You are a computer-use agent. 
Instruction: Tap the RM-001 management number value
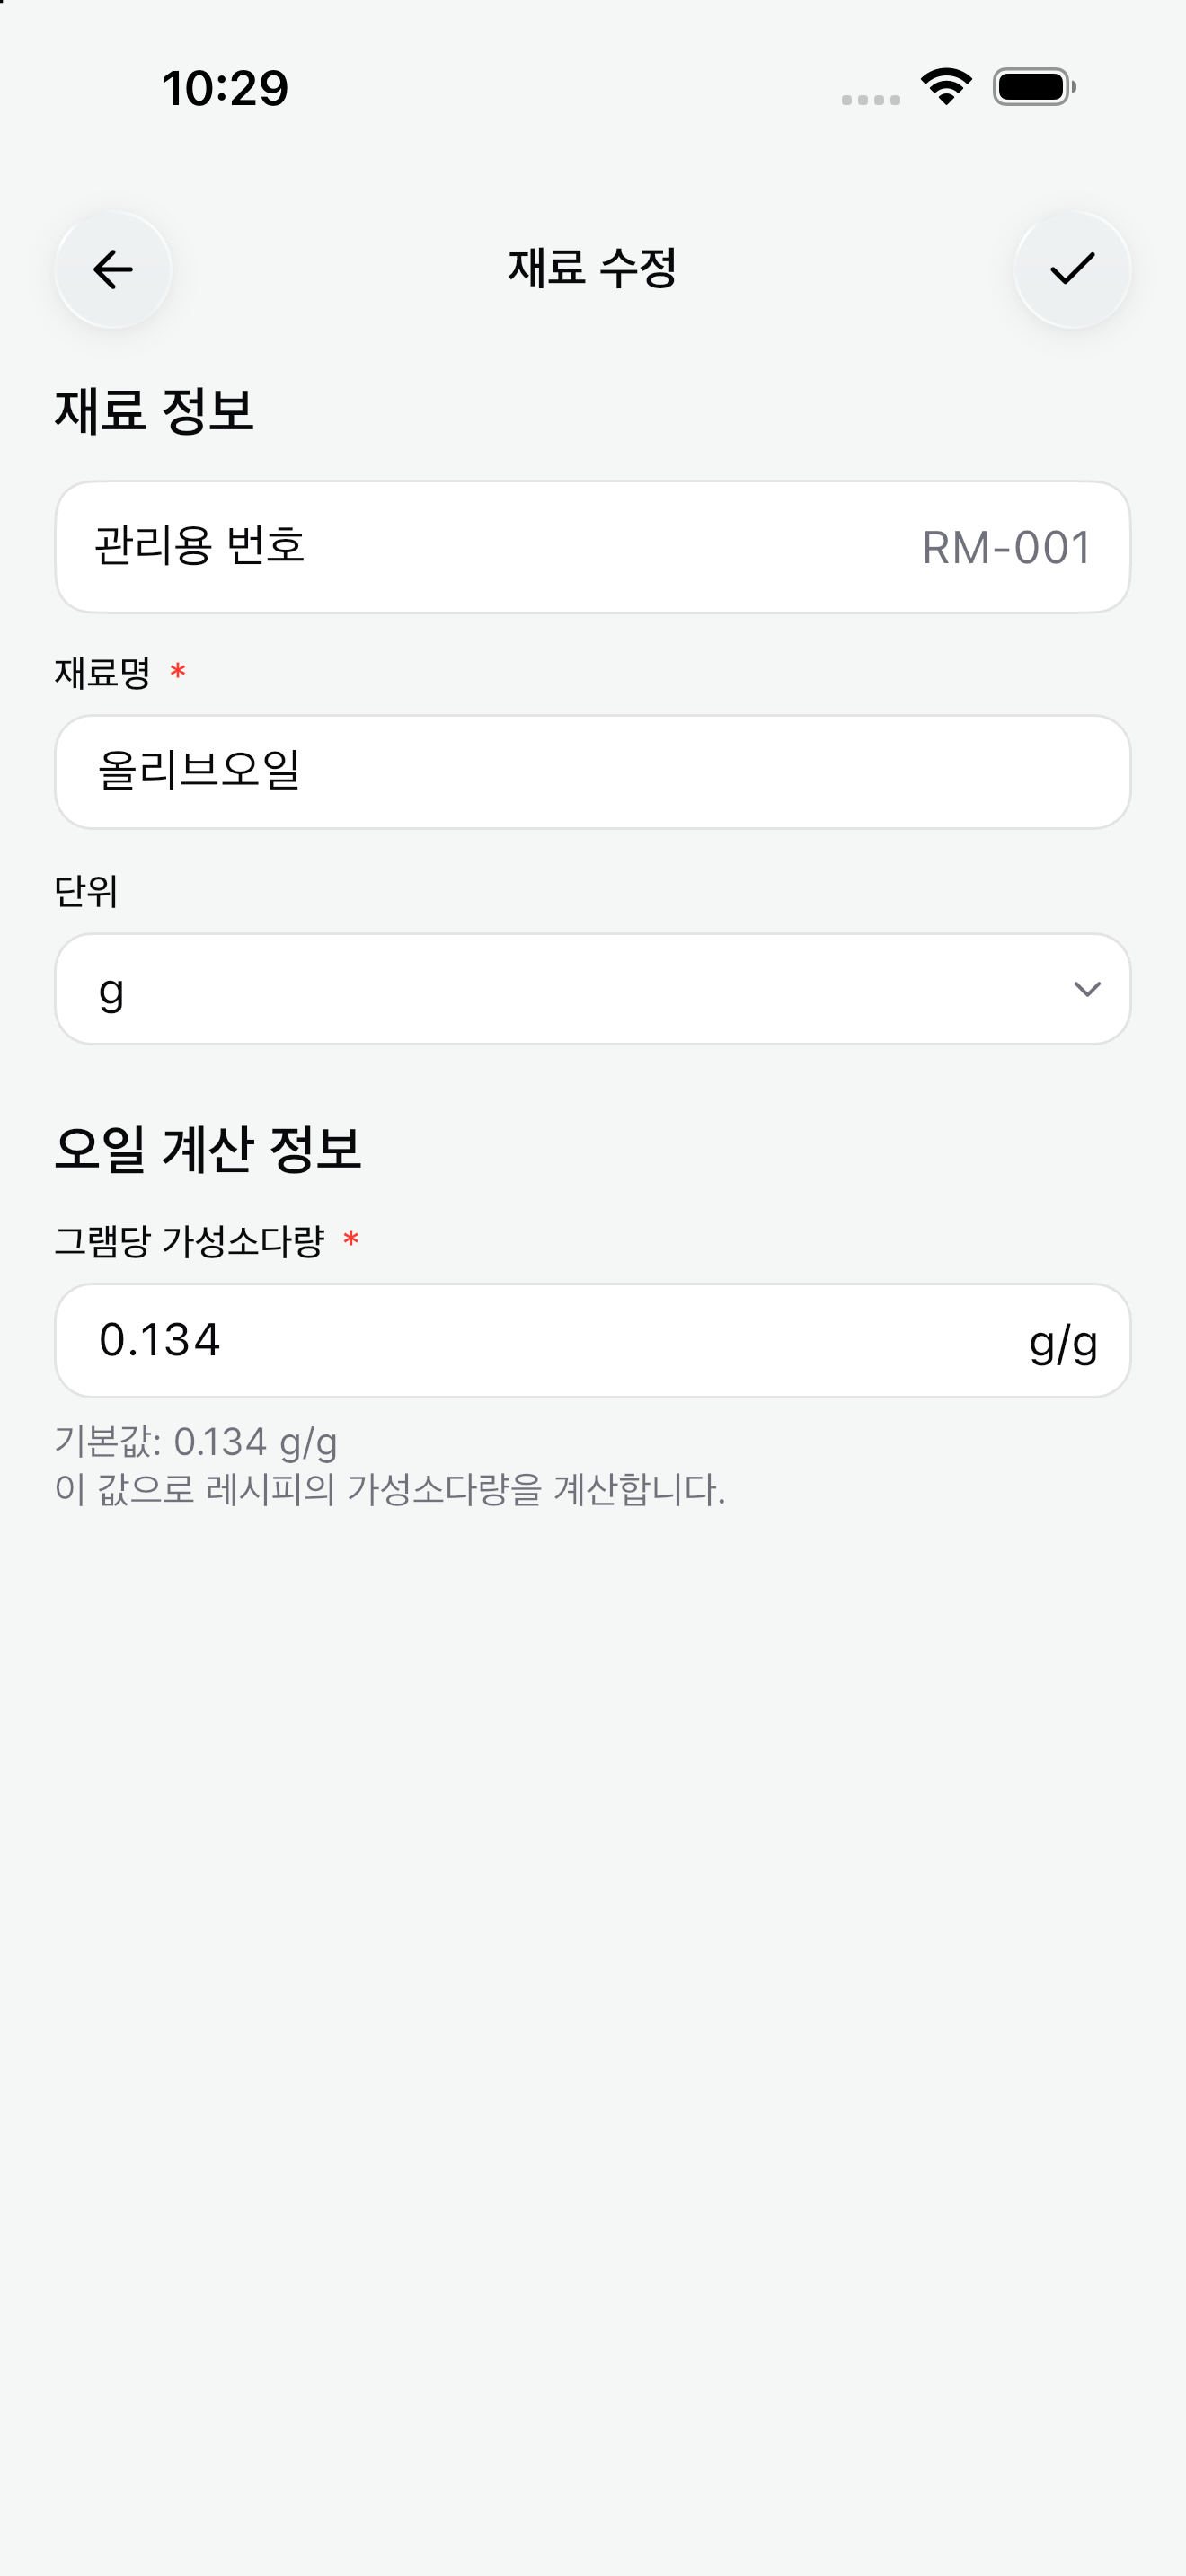point(1007,548)
